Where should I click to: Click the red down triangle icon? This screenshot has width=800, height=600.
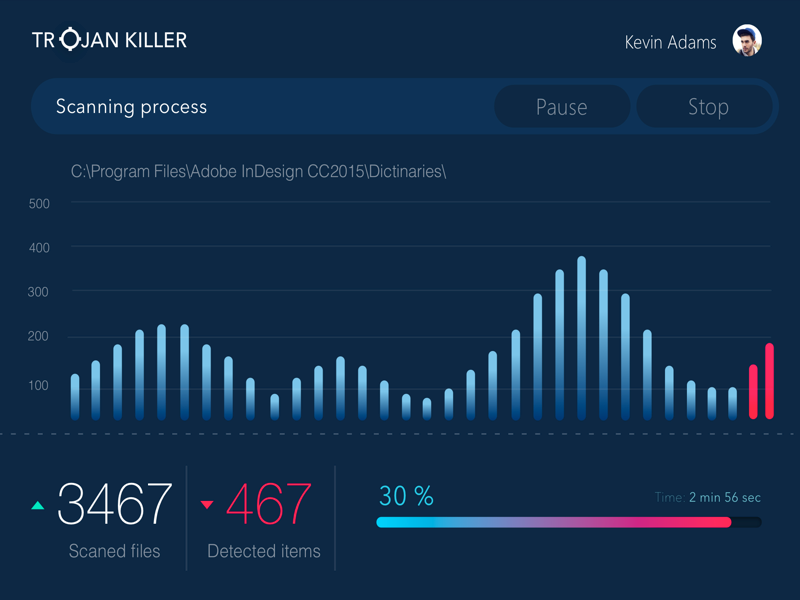point(207,505)
